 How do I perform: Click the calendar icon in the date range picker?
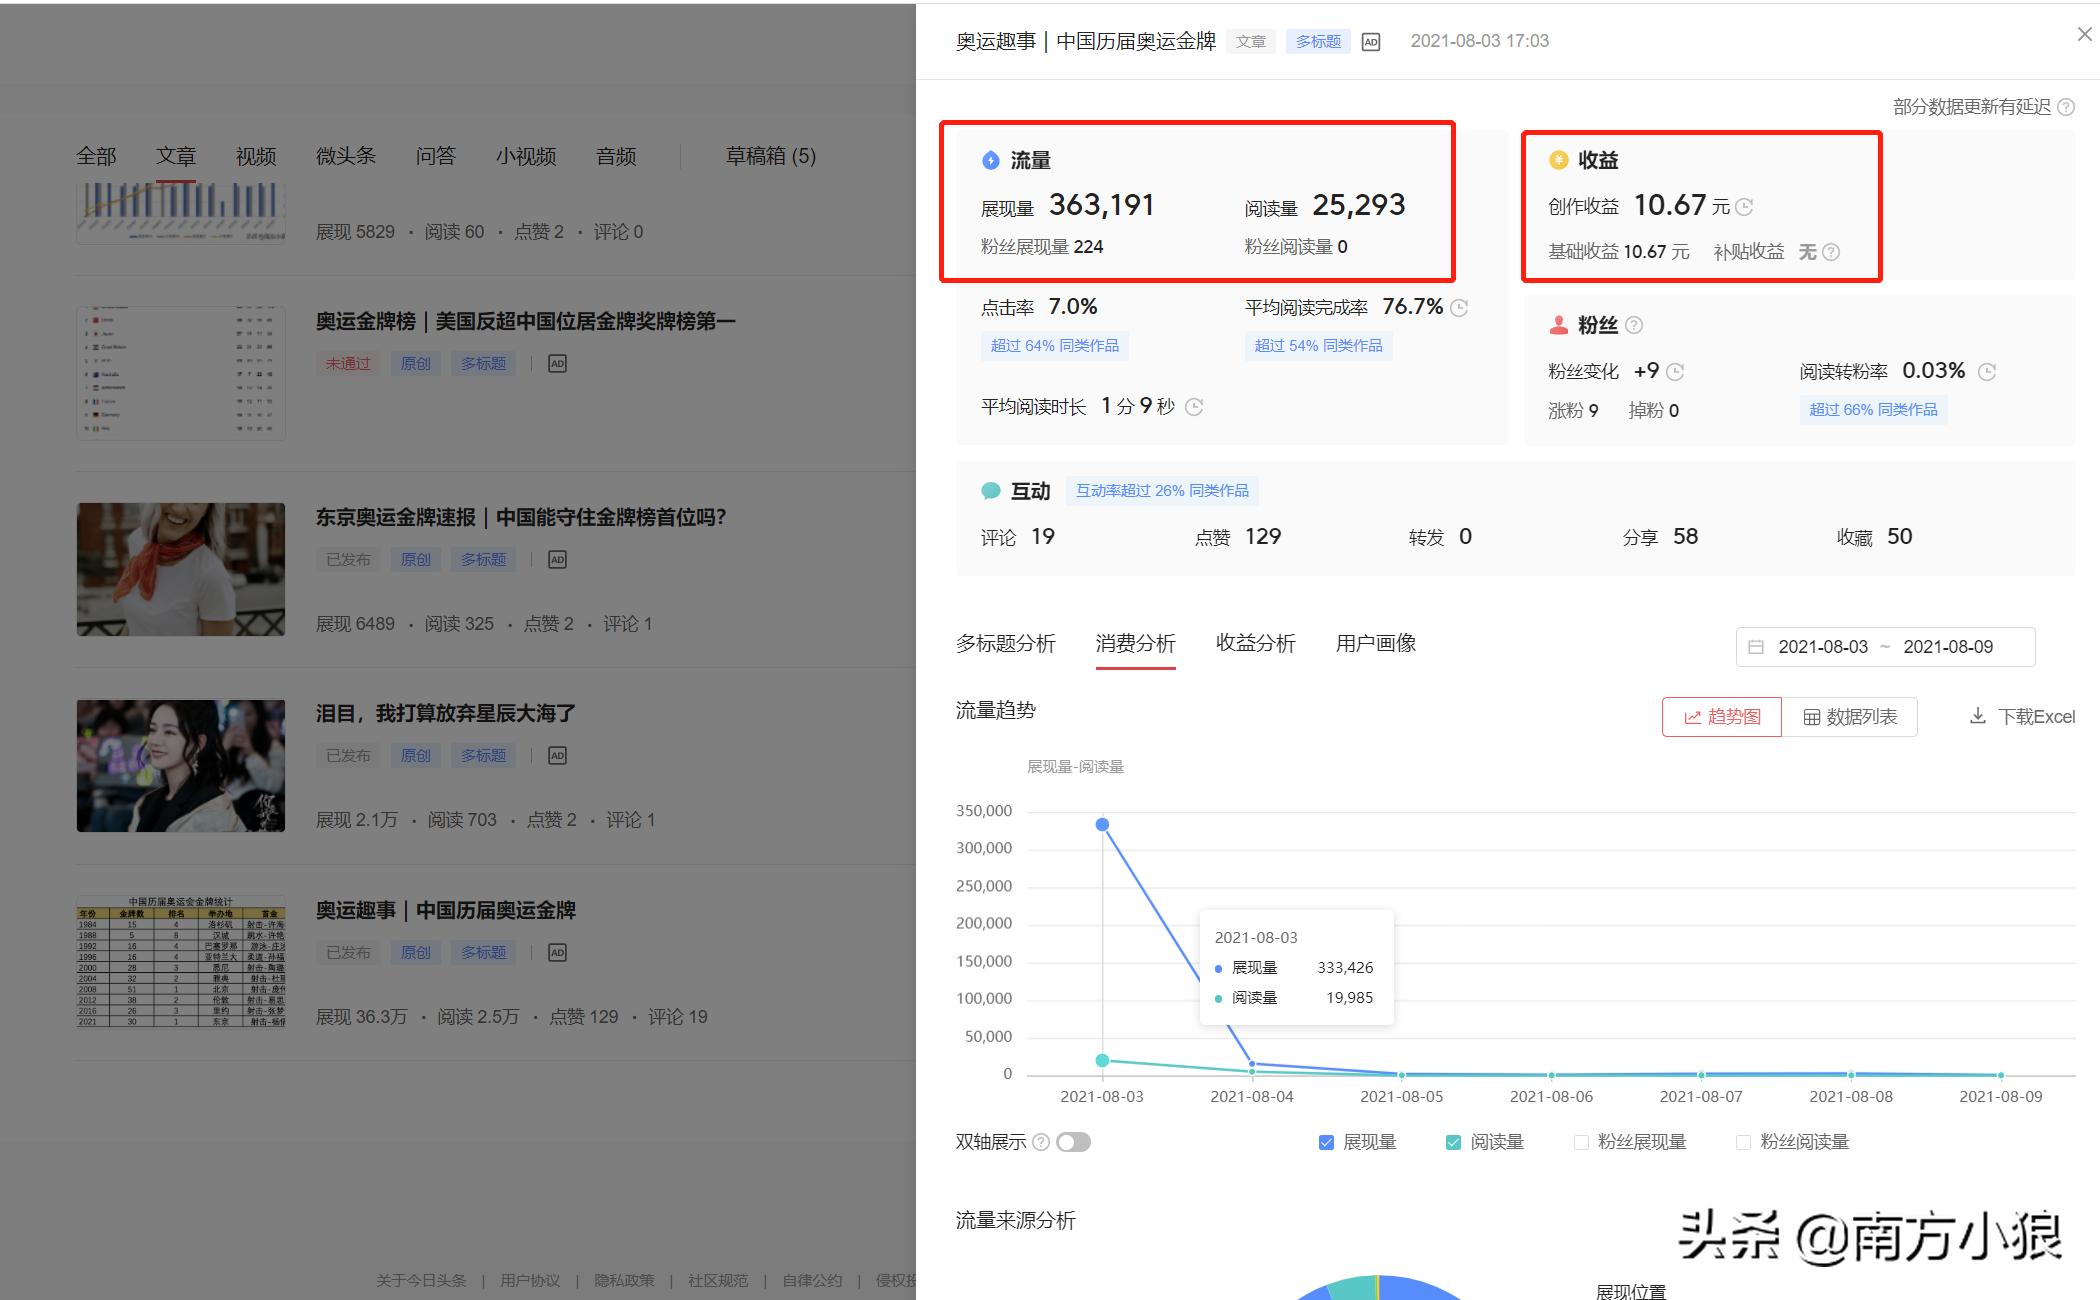(1757, 647)
